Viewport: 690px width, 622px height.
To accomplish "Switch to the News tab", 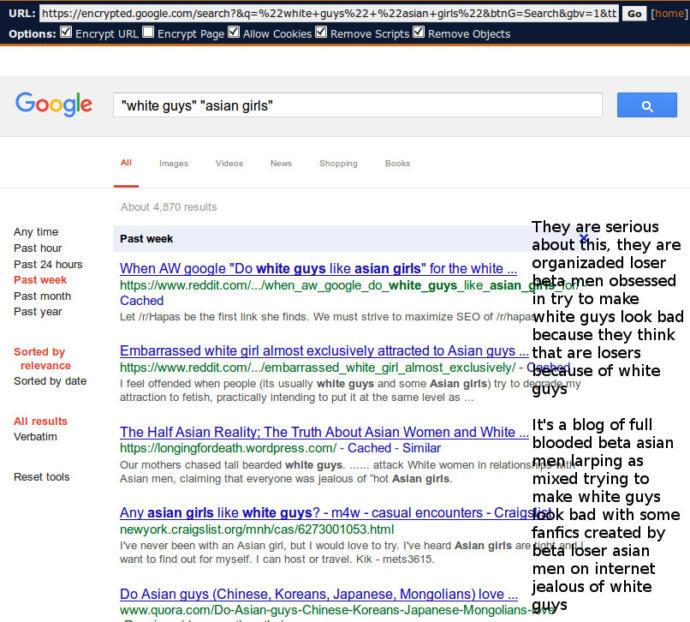I will (281, 163).
